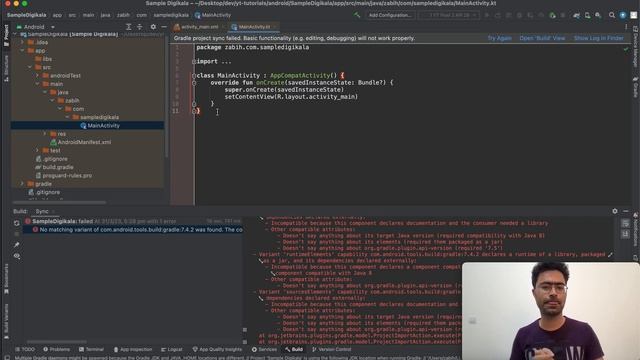Click Collapse All icon in Project panel
This screenshot has height=360, width=640.
[140, 27]
